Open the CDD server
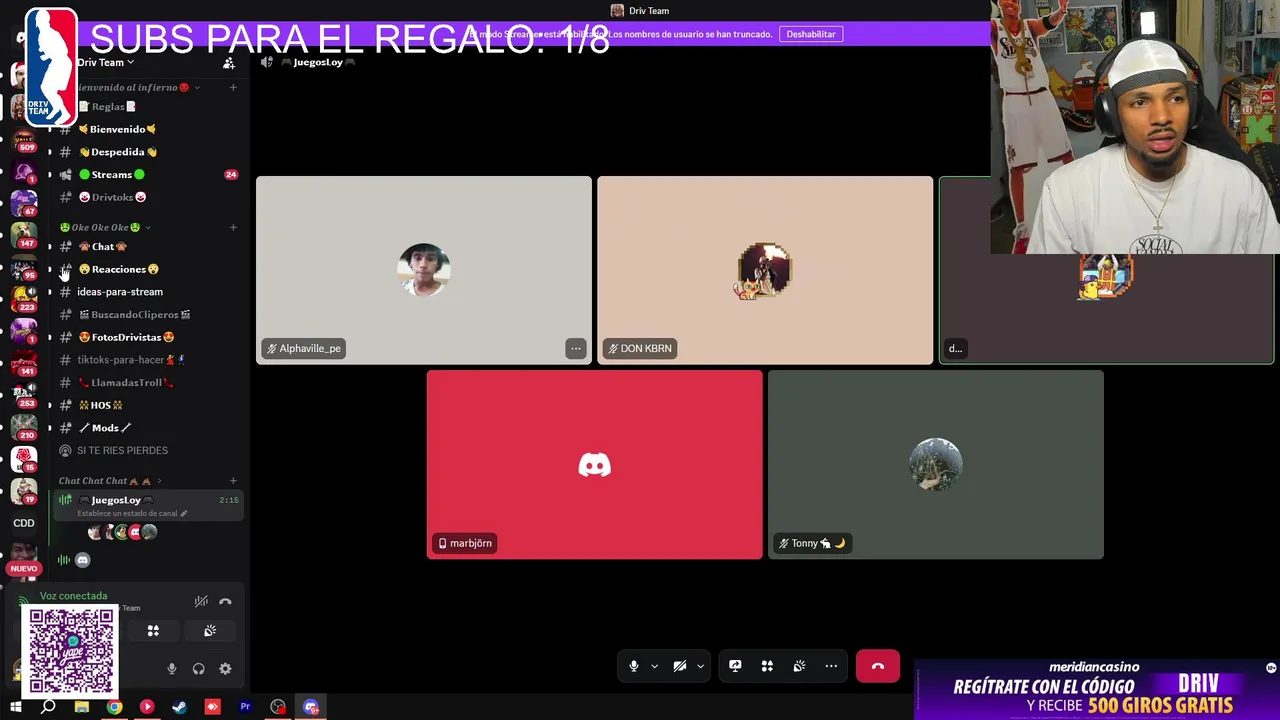 click(x=24, y=523)
